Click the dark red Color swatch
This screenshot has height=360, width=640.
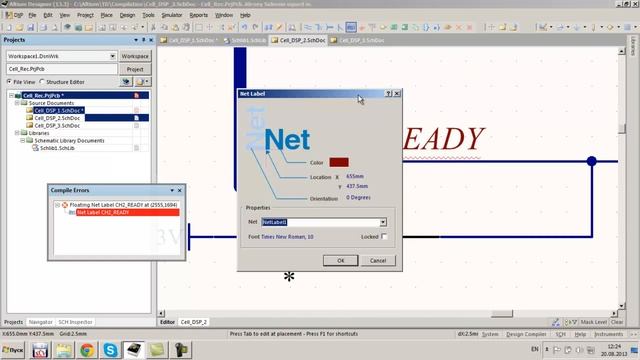(x=339, y=162)
